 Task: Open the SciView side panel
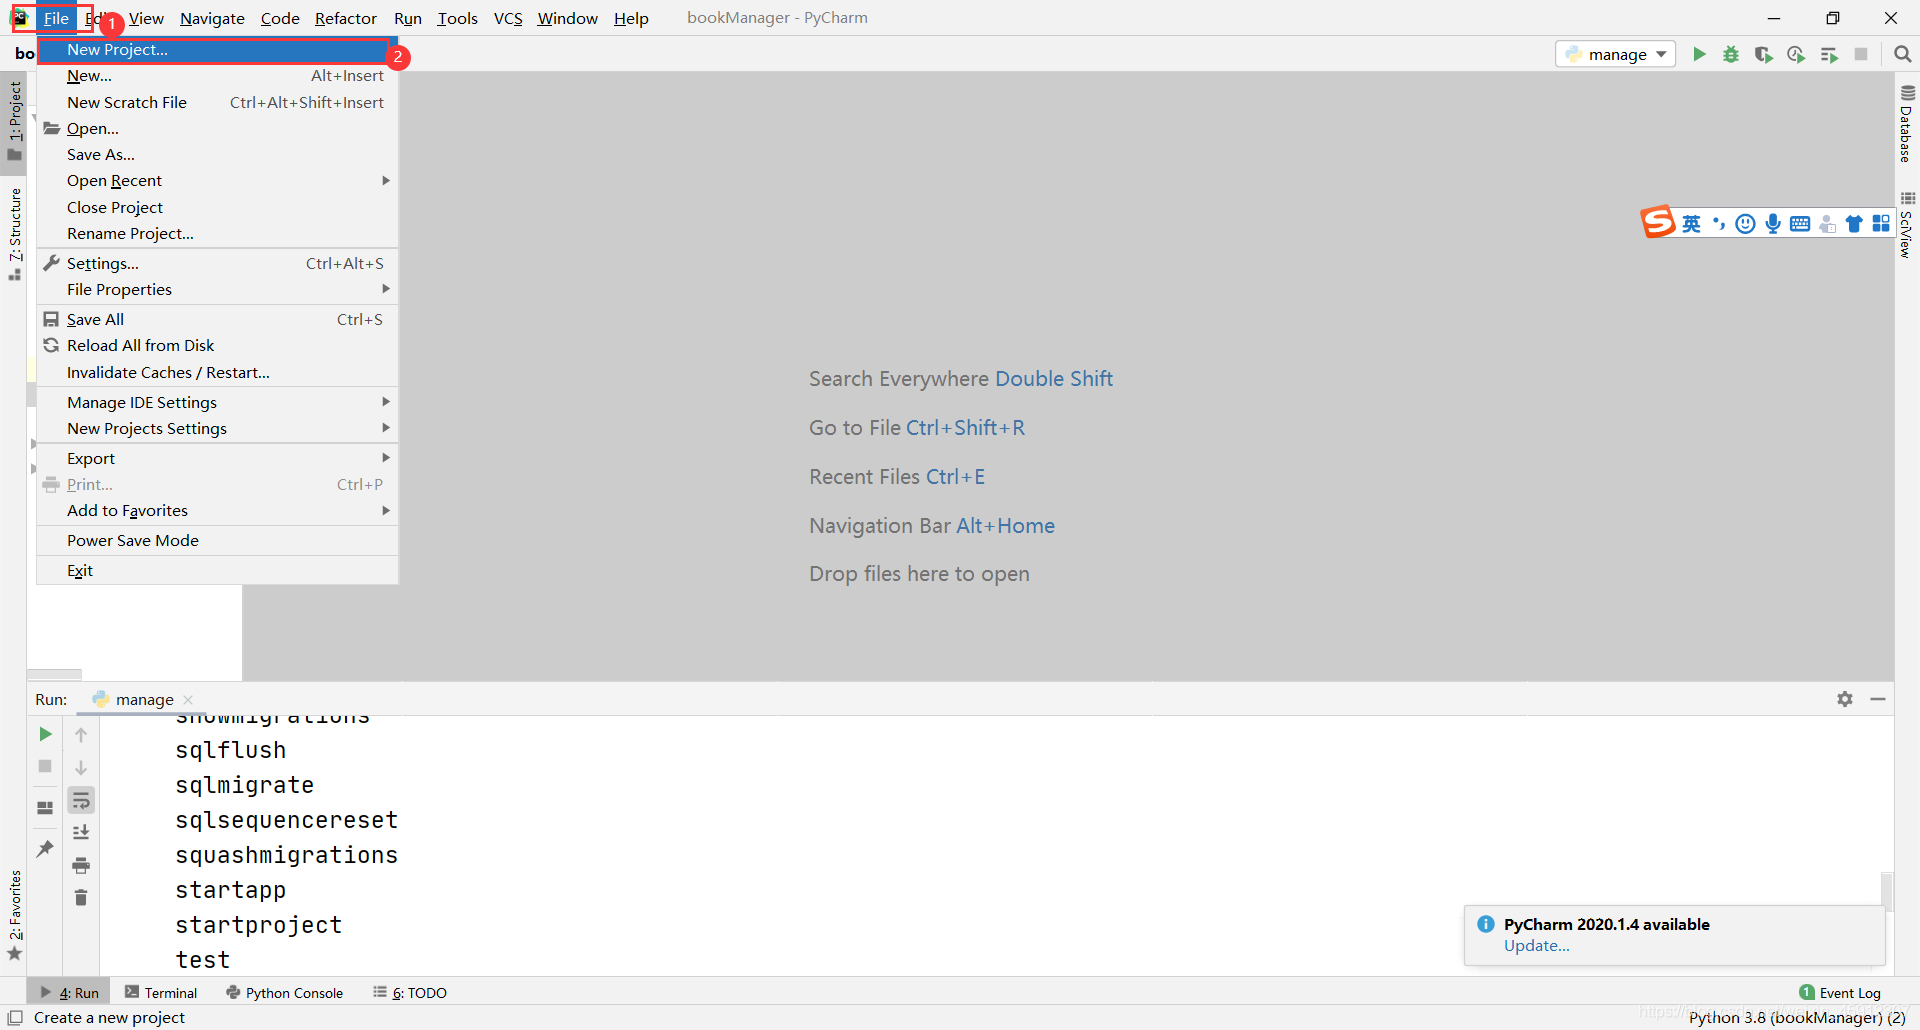tap(1907, 225)
